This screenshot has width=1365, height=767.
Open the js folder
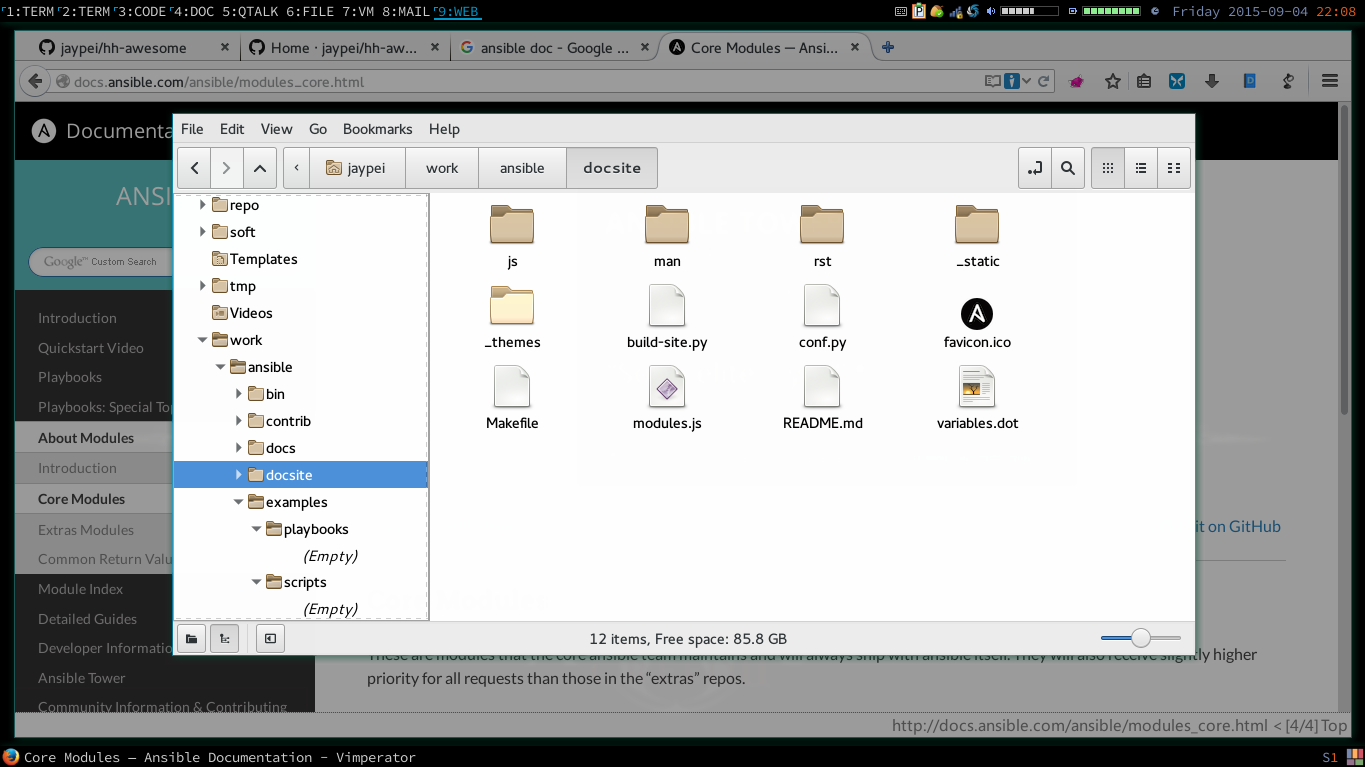(x=512, y=236)
